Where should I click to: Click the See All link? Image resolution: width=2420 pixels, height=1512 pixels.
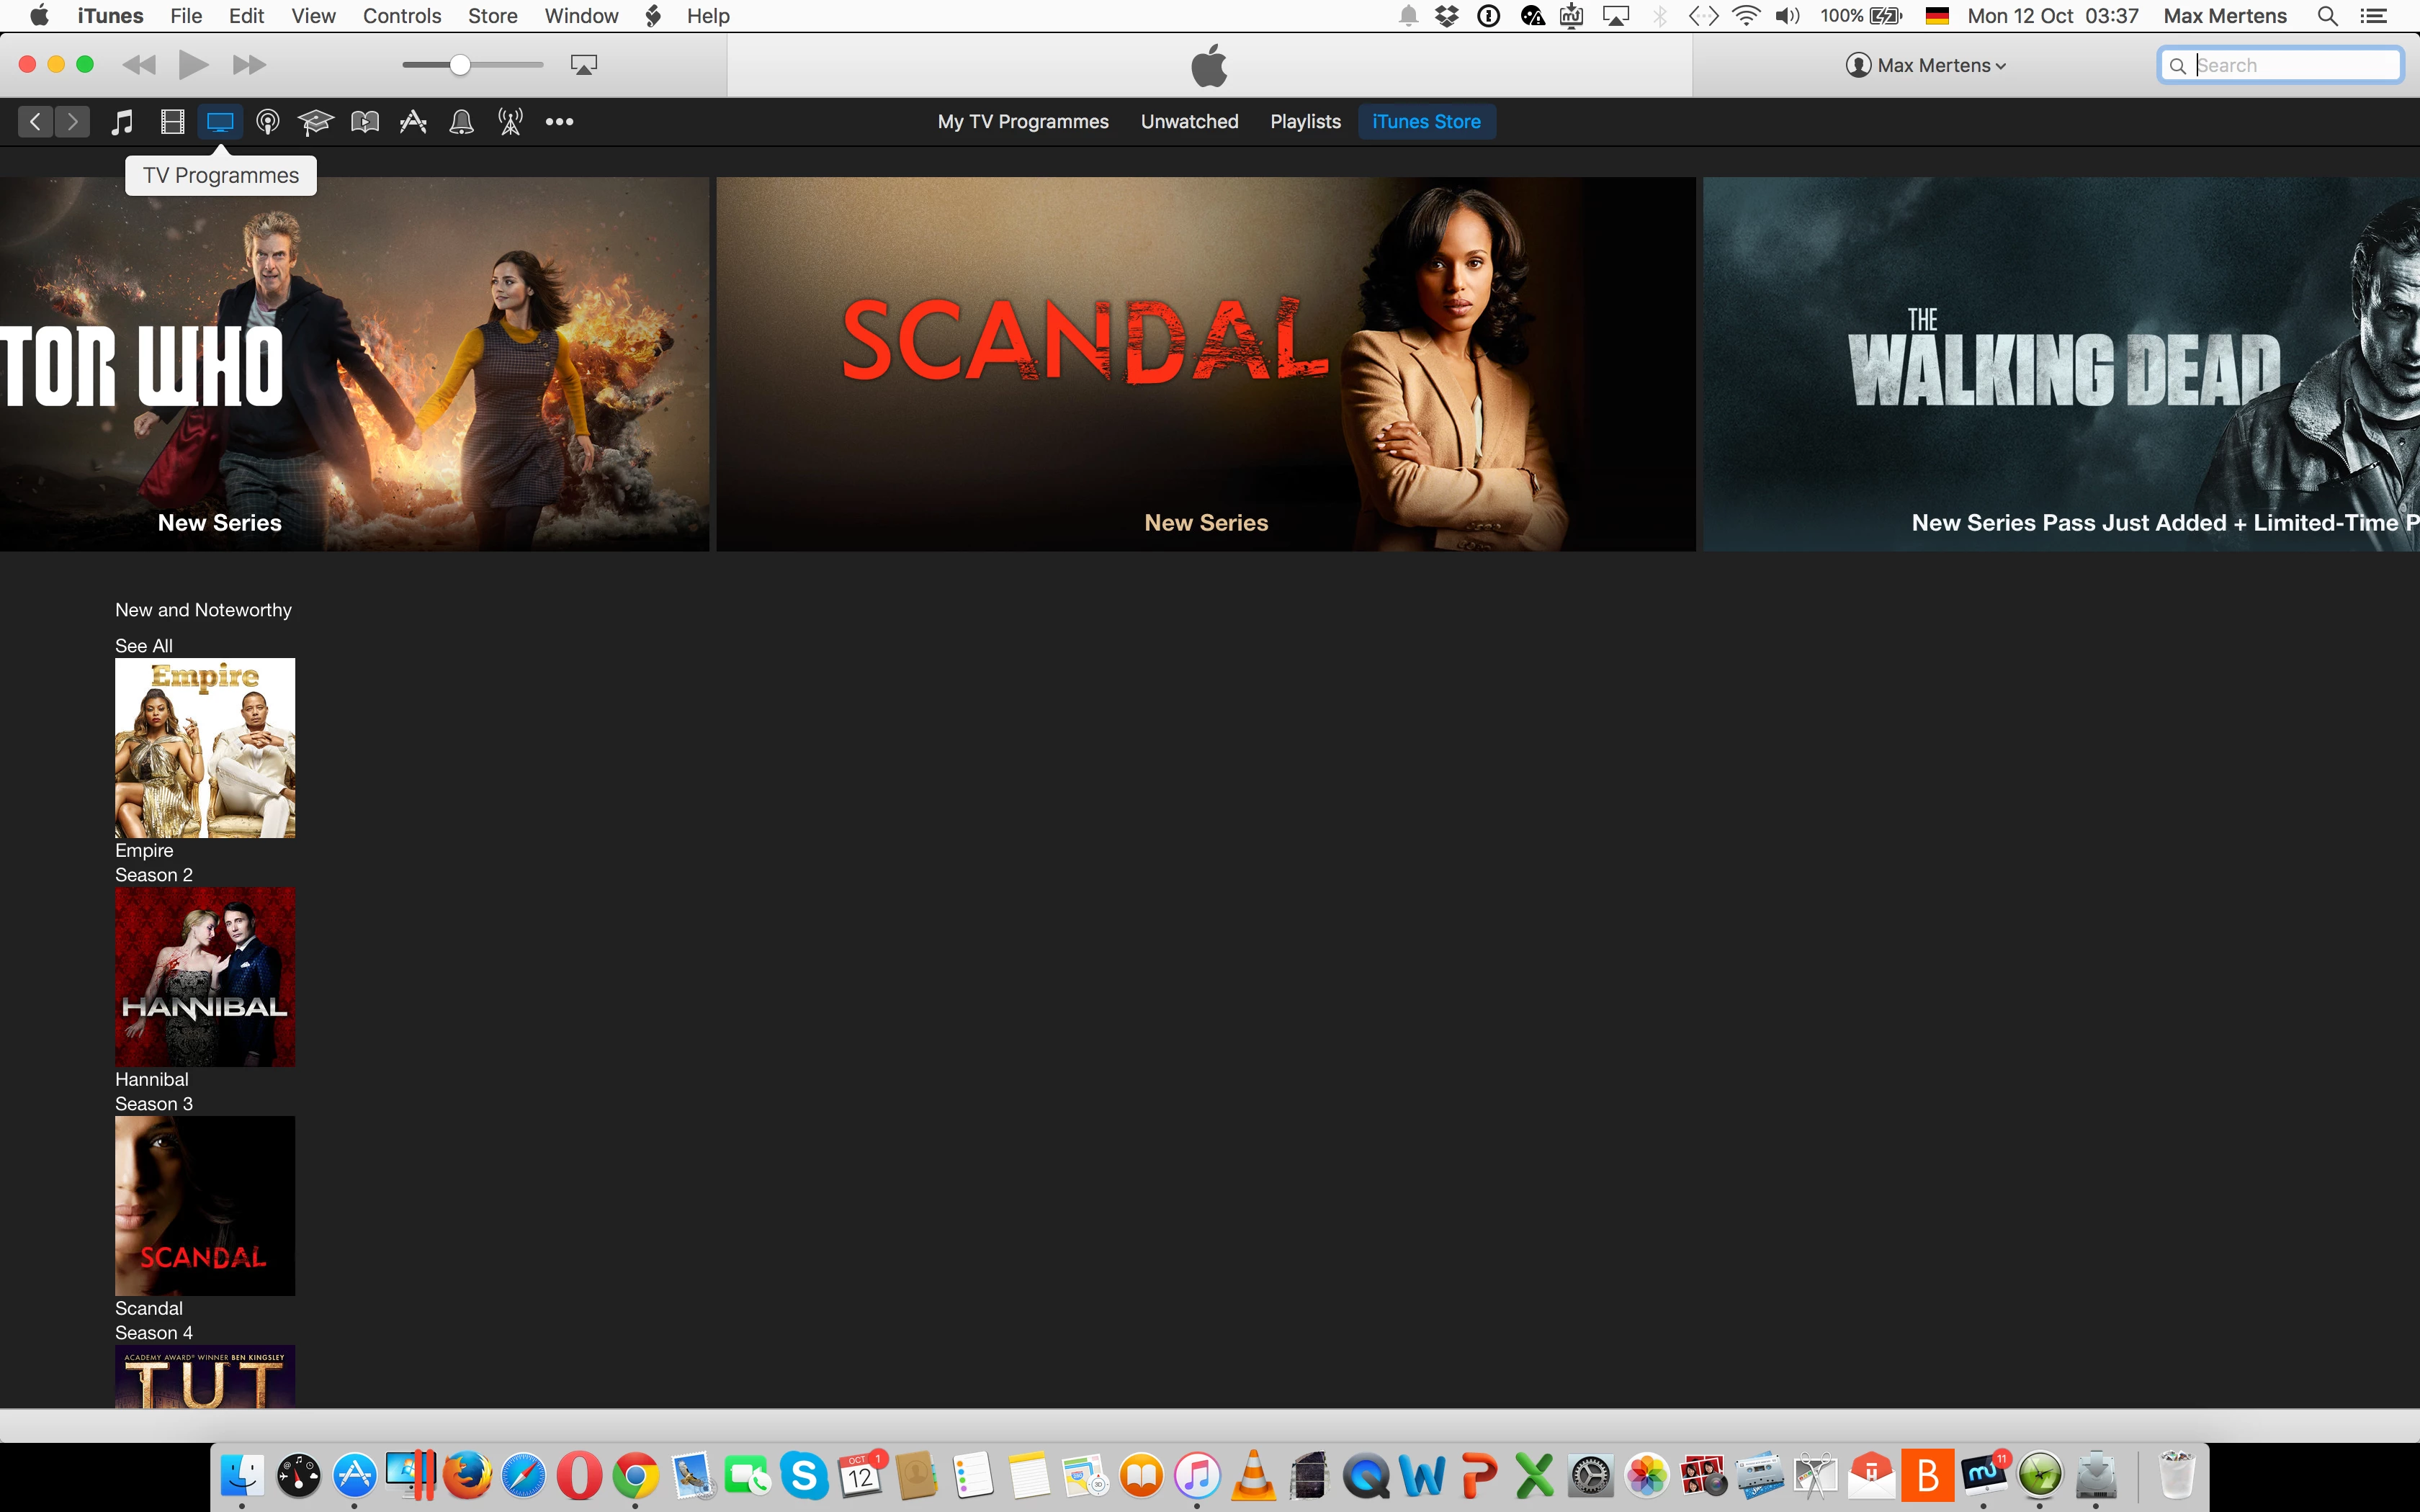pyautogui.click(x=143, y=646)
